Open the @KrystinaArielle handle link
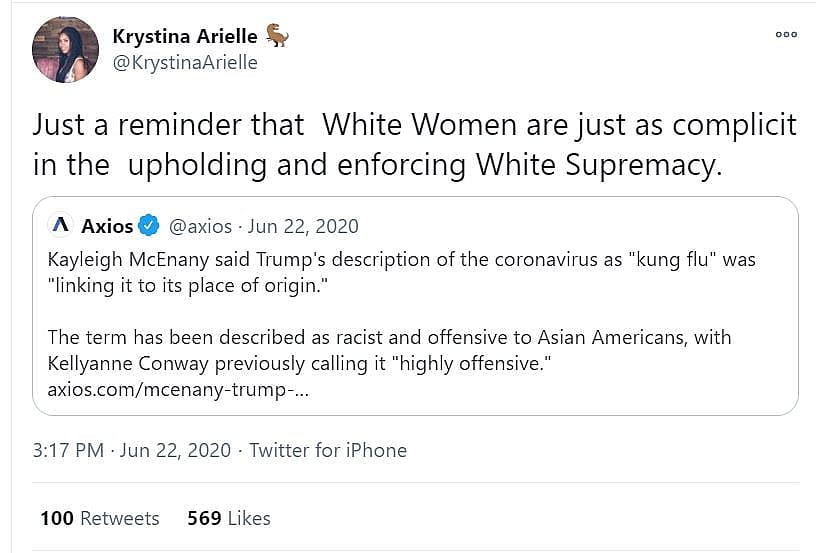 coord(185,63)
